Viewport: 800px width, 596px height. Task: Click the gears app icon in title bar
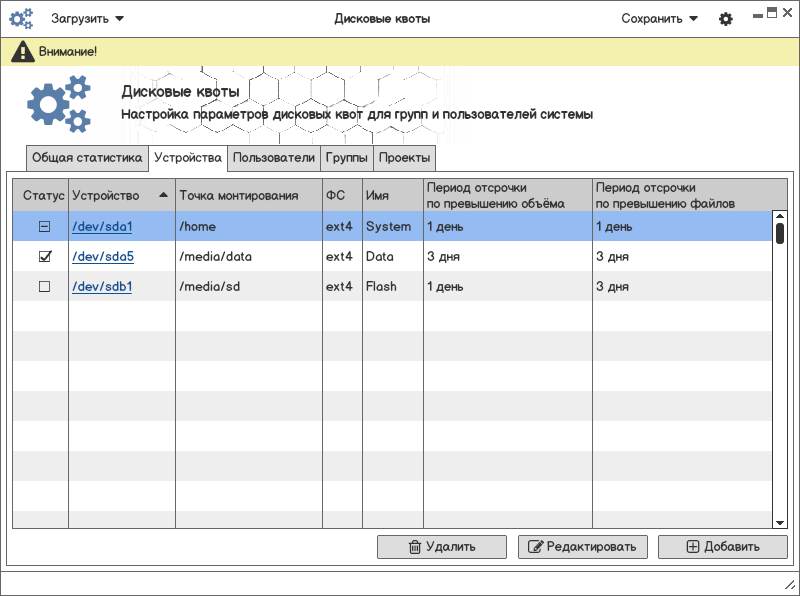tap(21, 18)
